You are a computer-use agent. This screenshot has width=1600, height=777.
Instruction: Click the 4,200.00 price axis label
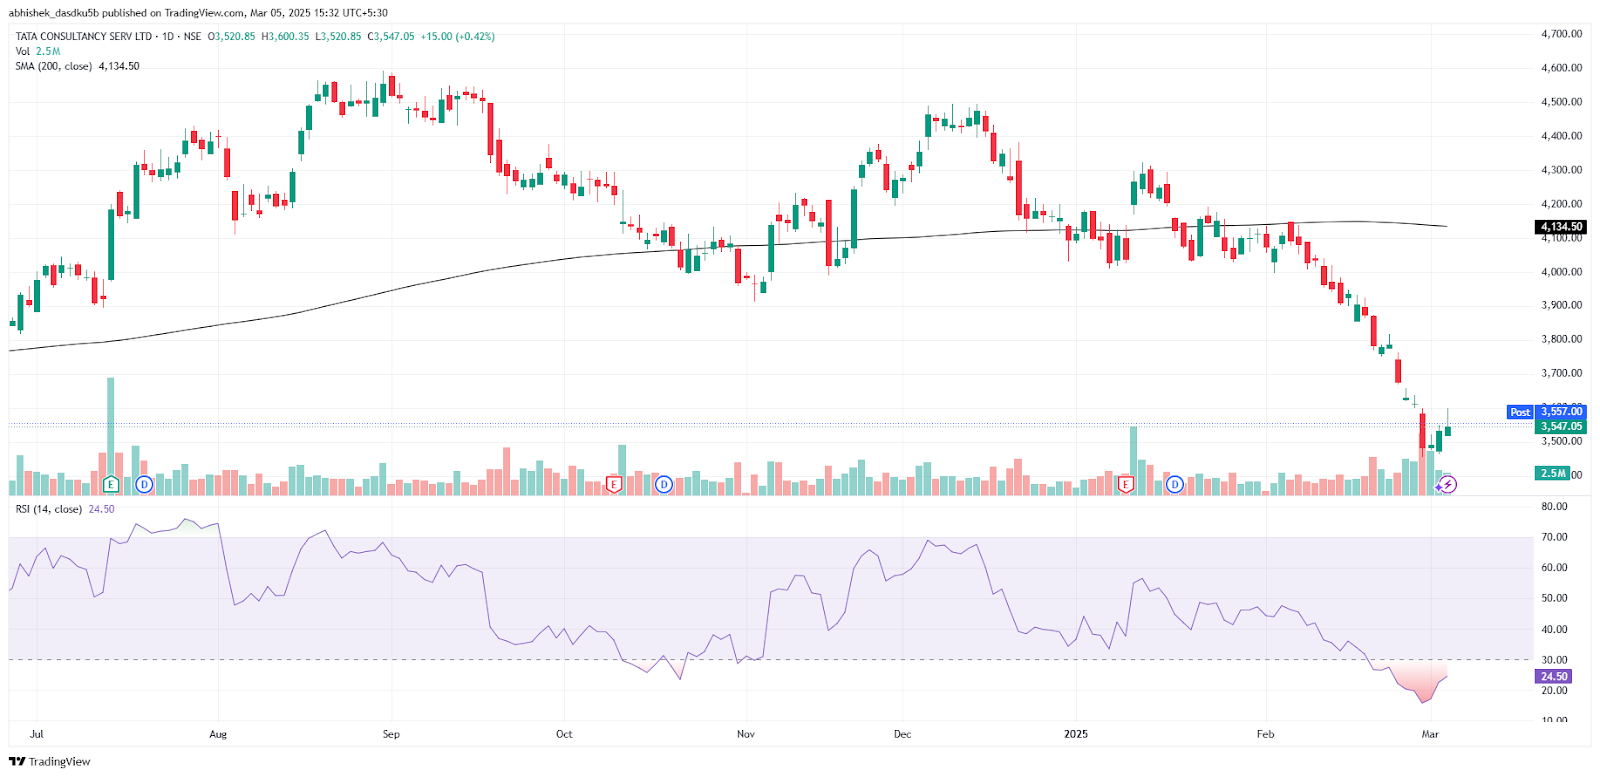point(1561,204)
